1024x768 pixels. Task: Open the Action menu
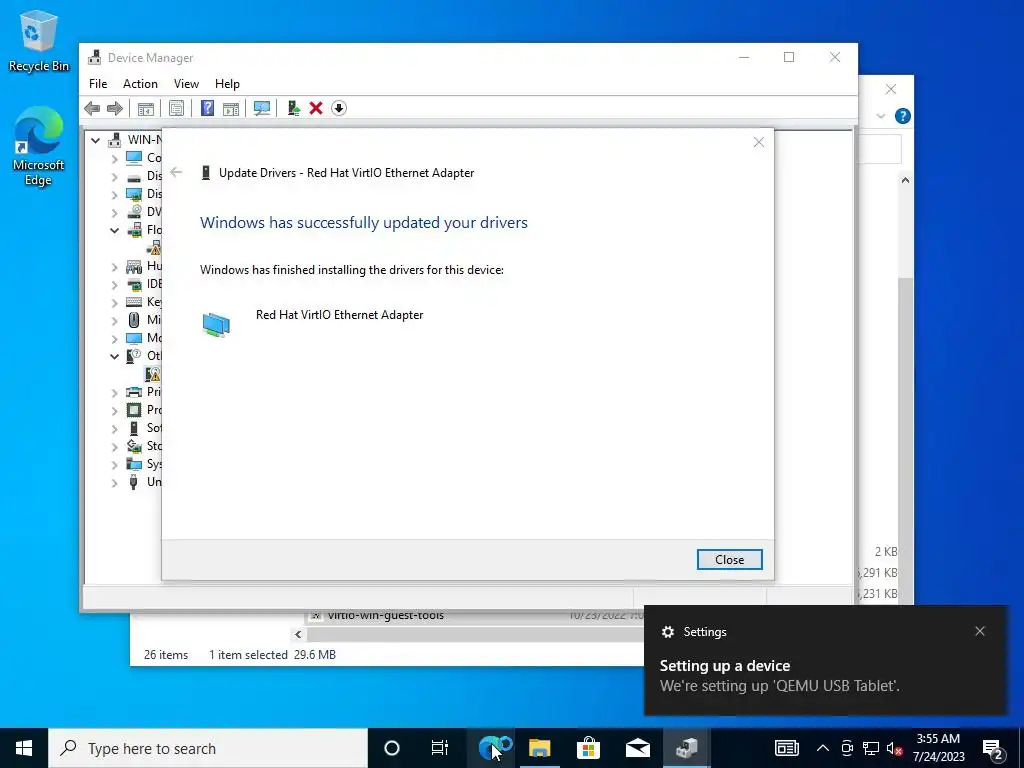click(140, 84)
